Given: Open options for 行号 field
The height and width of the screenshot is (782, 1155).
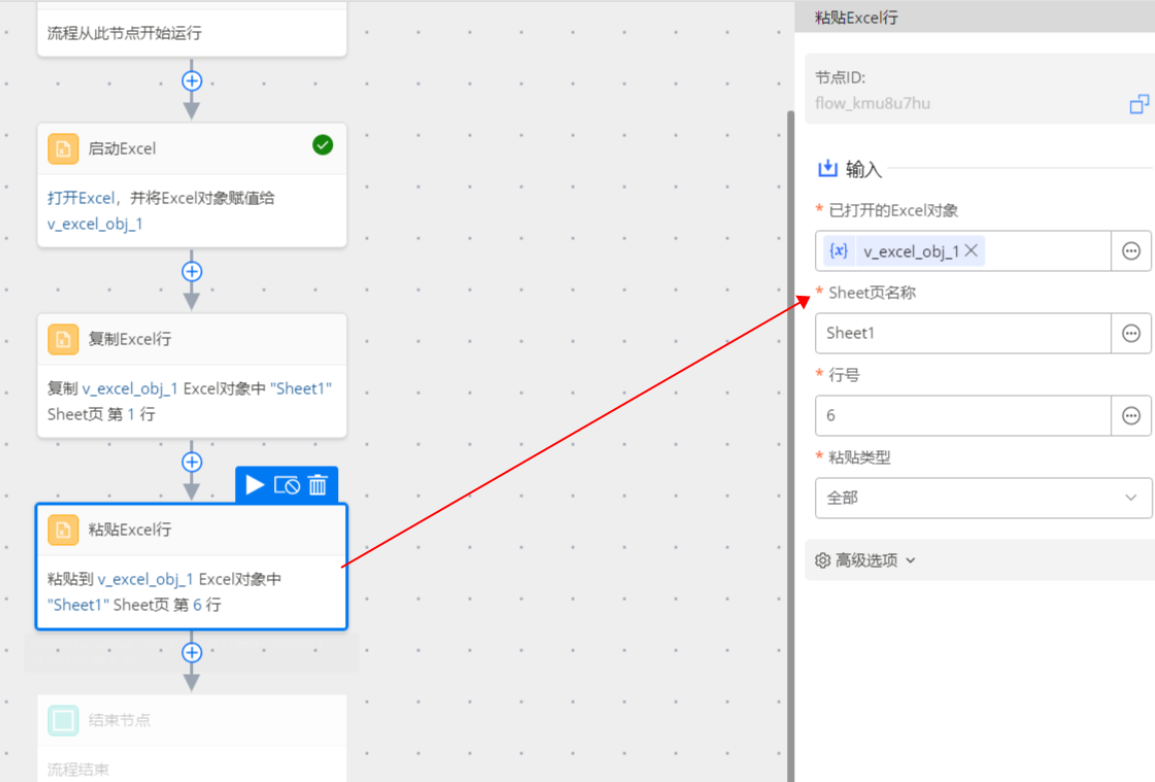Looking at the screenshot, I should [x=1131, y=416].
